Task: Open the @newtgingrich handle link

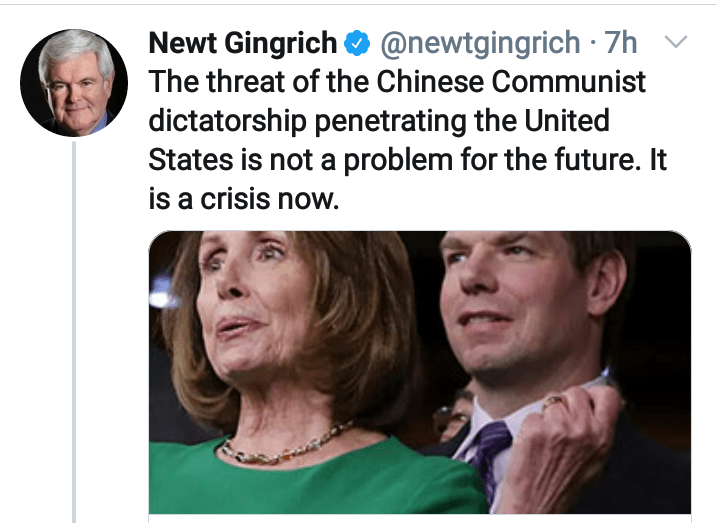Action: pyautogui.click(x=480, y=43)
